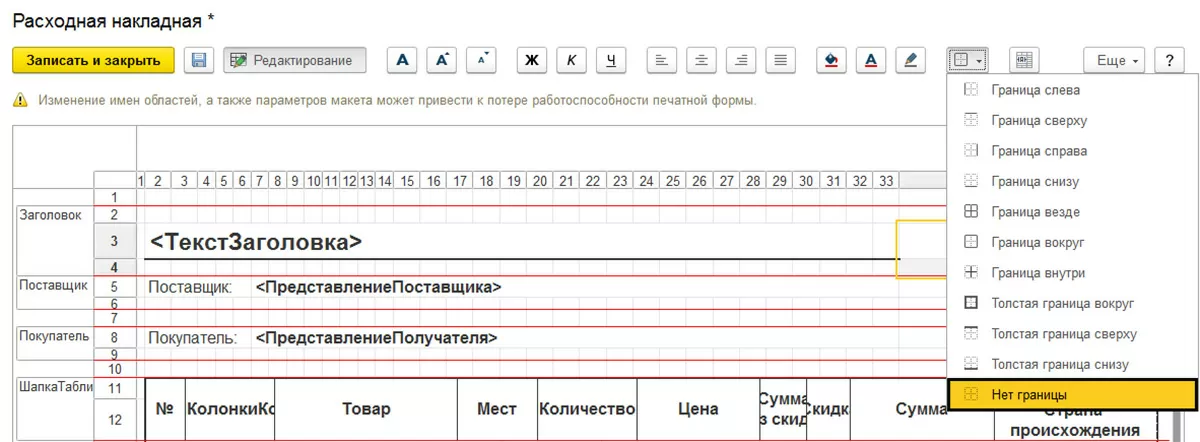Align text to the left
This screenshot has height=442, width=1200.
point(662,60)
